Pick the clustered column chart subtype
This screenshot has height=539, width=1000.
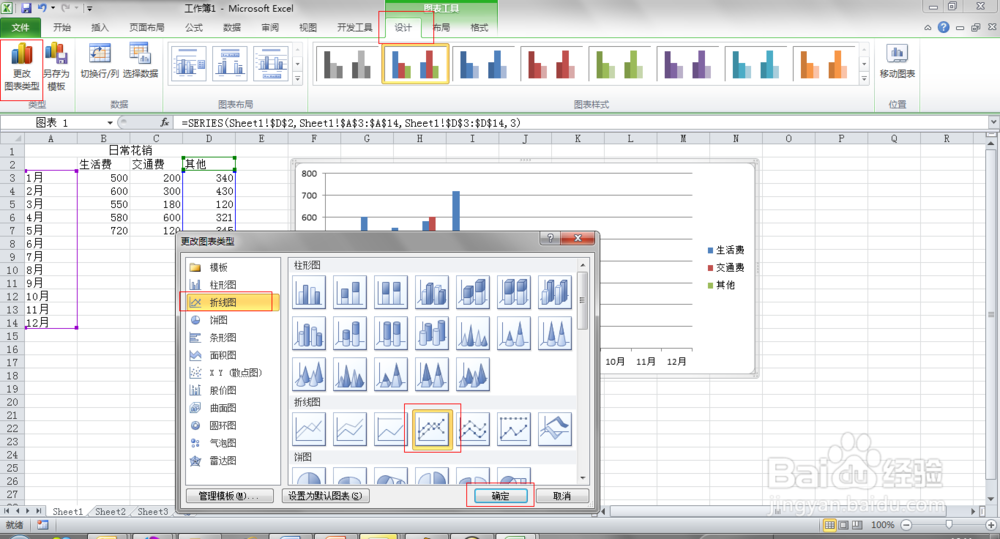[x=309, y=292]
